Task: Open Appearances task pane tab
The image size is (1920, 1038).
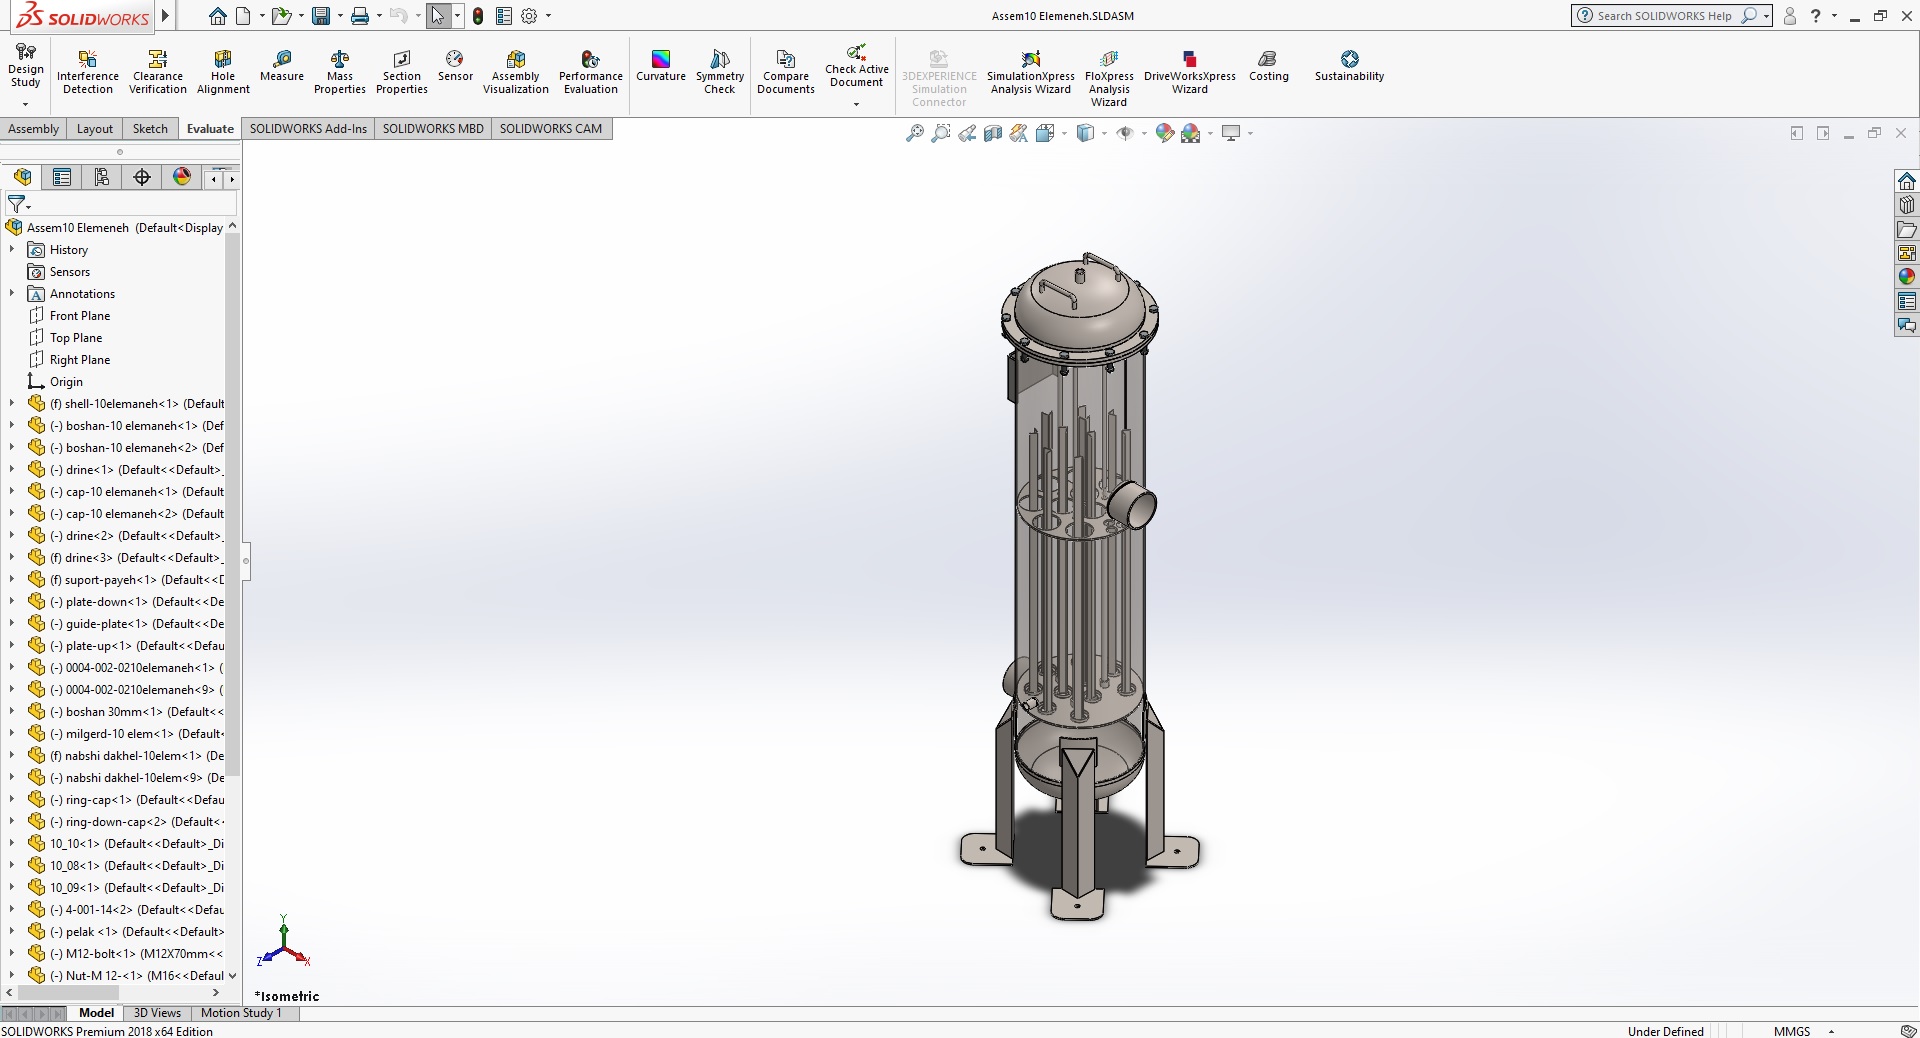Action: click(1907, 277)
